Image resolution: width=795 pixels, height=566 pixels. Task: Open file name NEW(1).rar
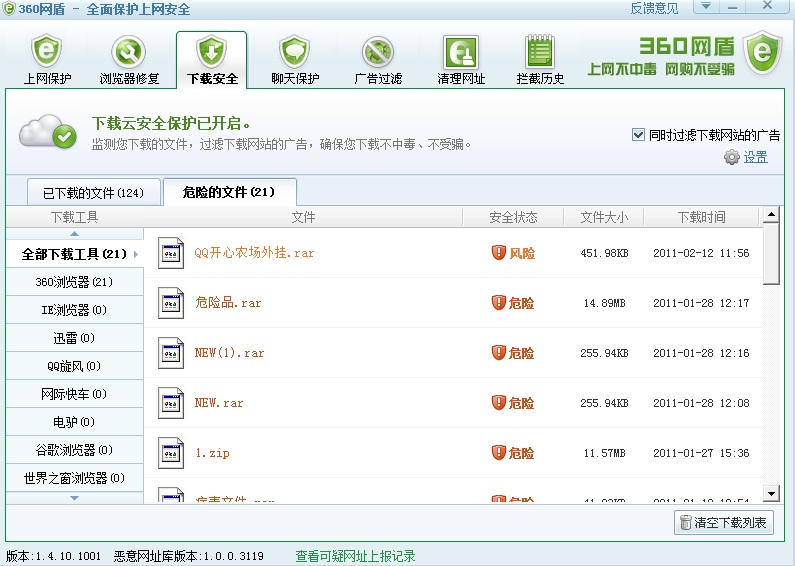coord(229,352)
